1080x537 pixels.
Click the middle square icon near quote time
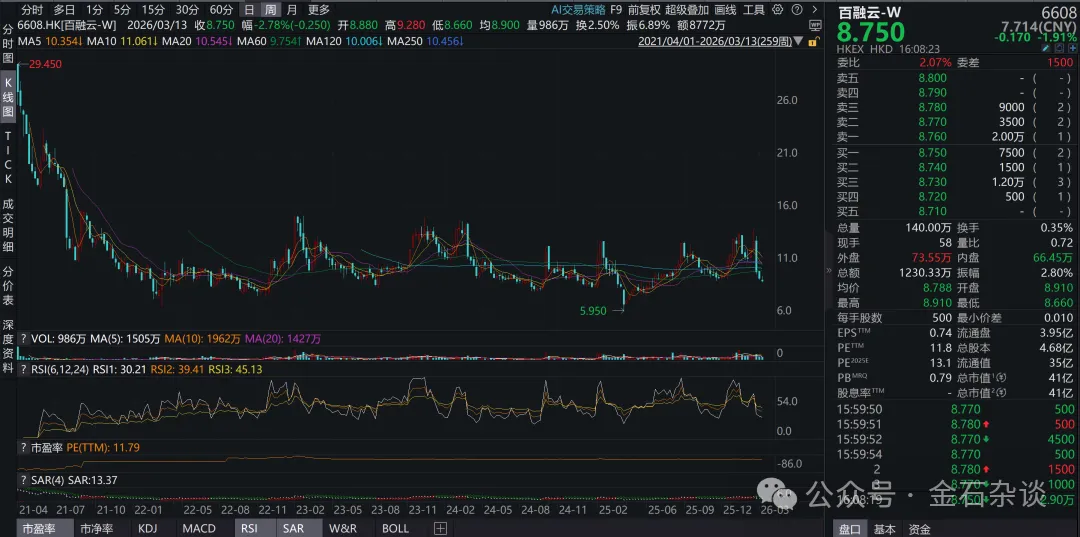[x=1059, y=48]
